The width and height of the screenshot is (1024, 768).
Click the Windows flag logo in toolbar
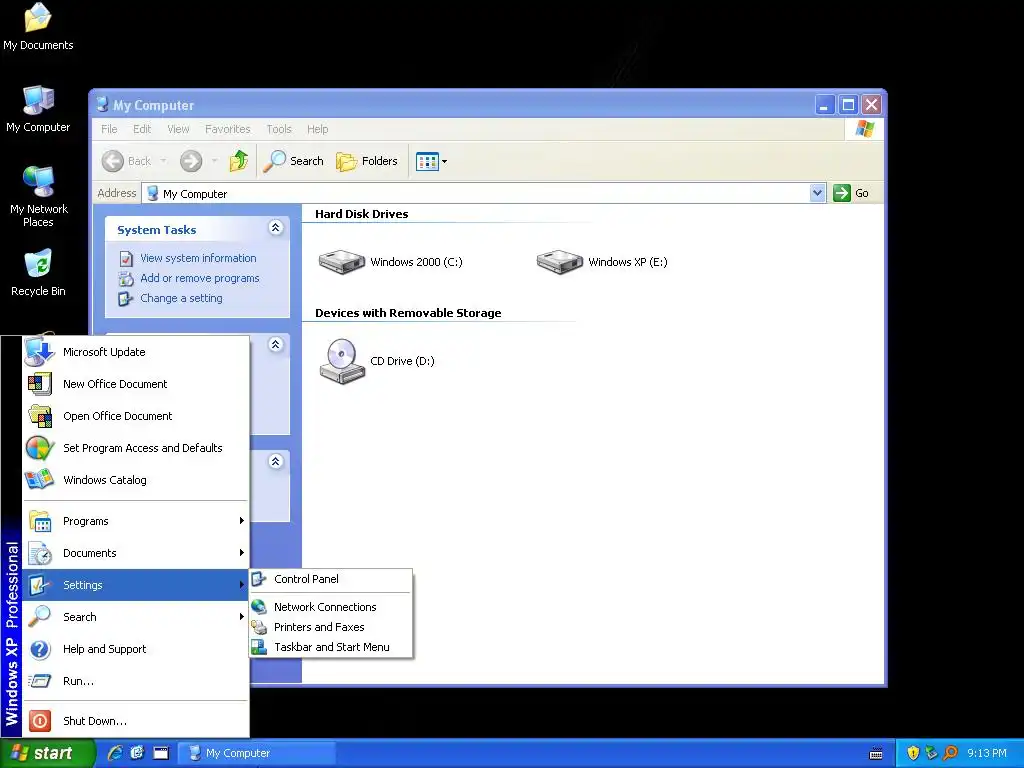click(864, 129)
